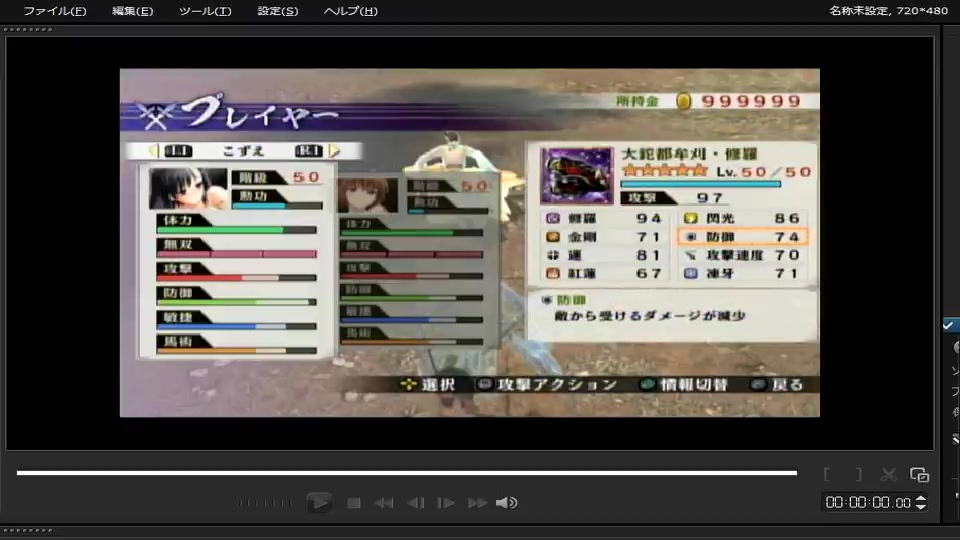Click the 攻撃速度 70 attribute row
Image resolution: width=960 pixels, height=540 pixels.
pyautogui.click(x=742, y=255)
